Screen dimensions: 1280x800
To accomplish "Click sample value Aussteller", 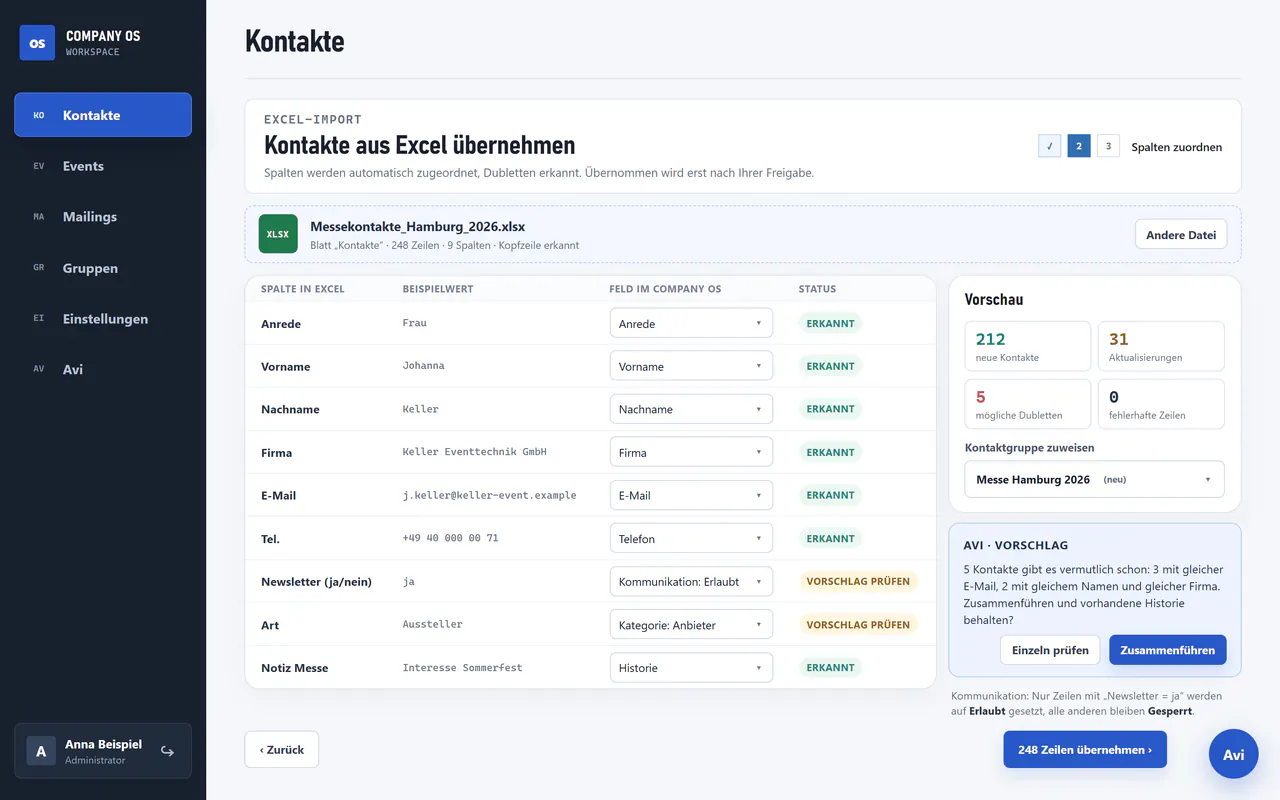I will pyautogui.click(x=432, y=624).
